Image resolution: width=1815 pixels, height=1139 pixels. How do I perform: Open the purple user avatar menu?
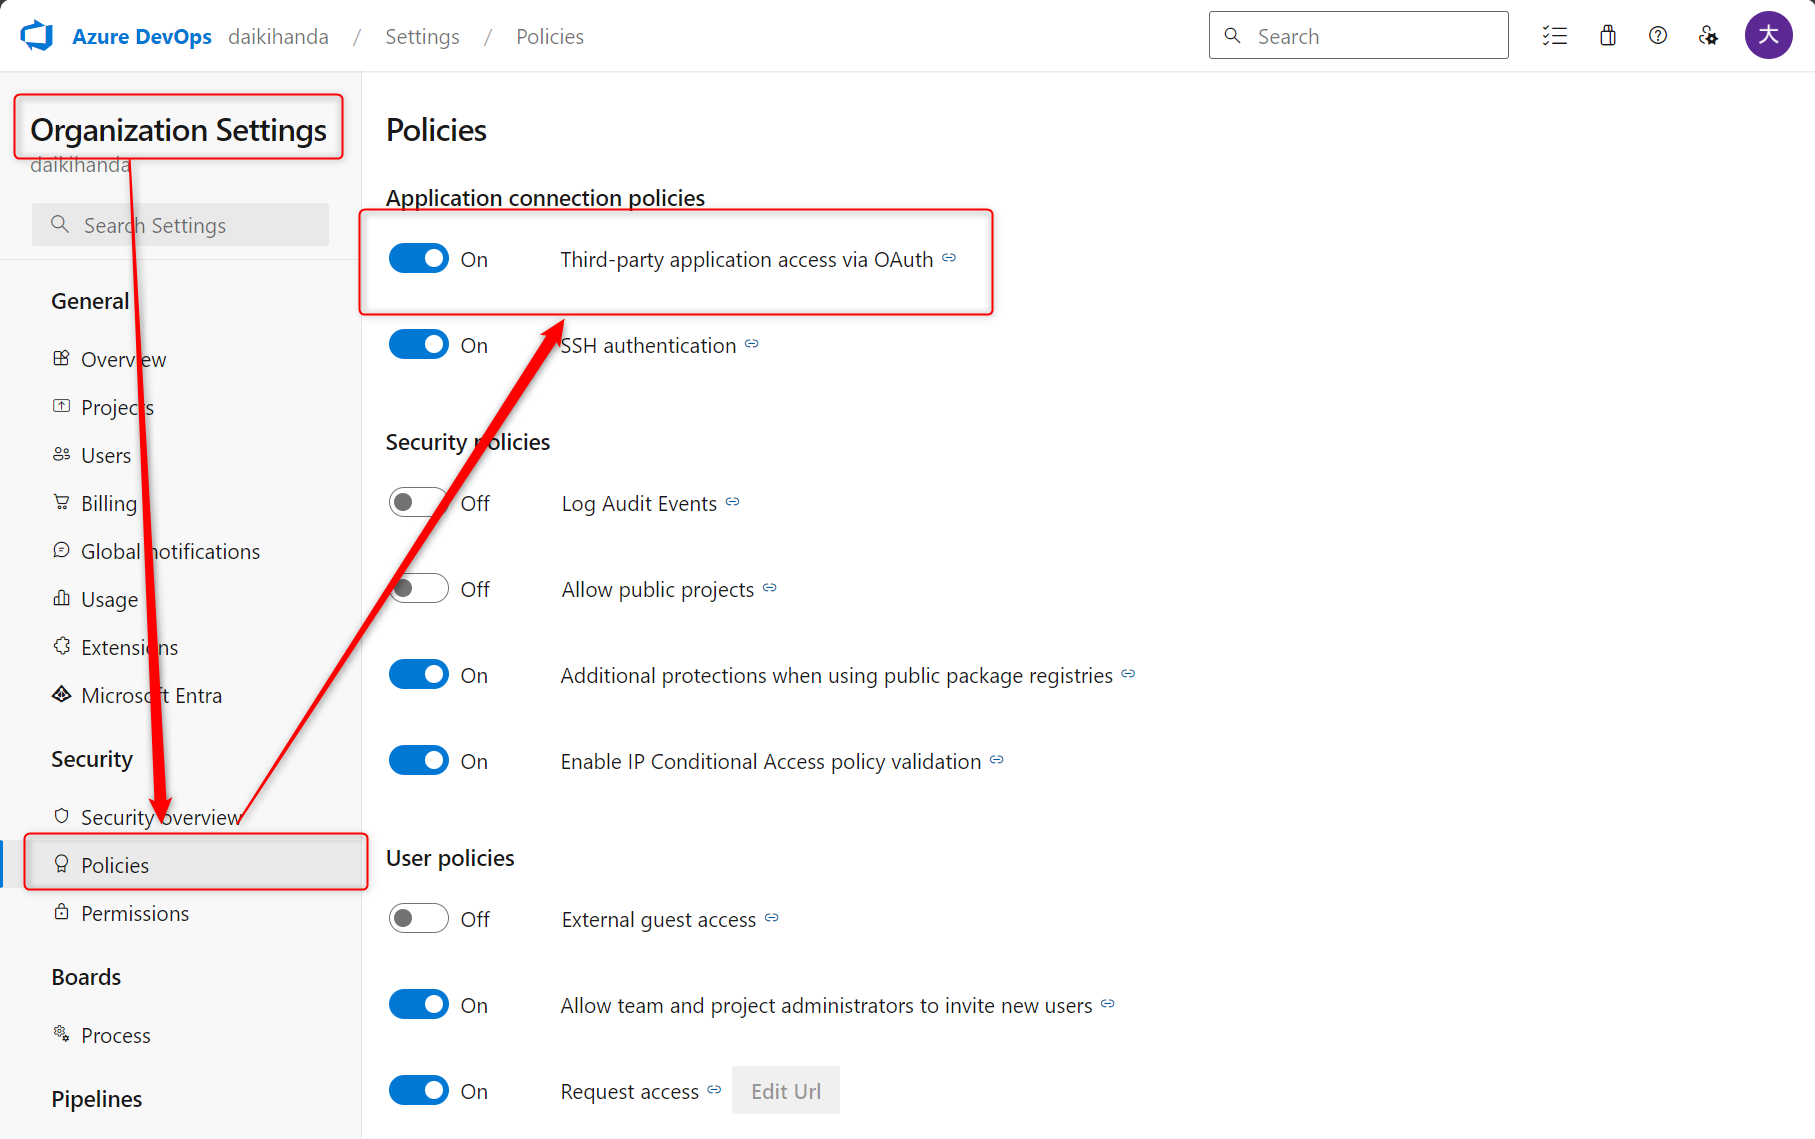click(x=1768, y=36)
